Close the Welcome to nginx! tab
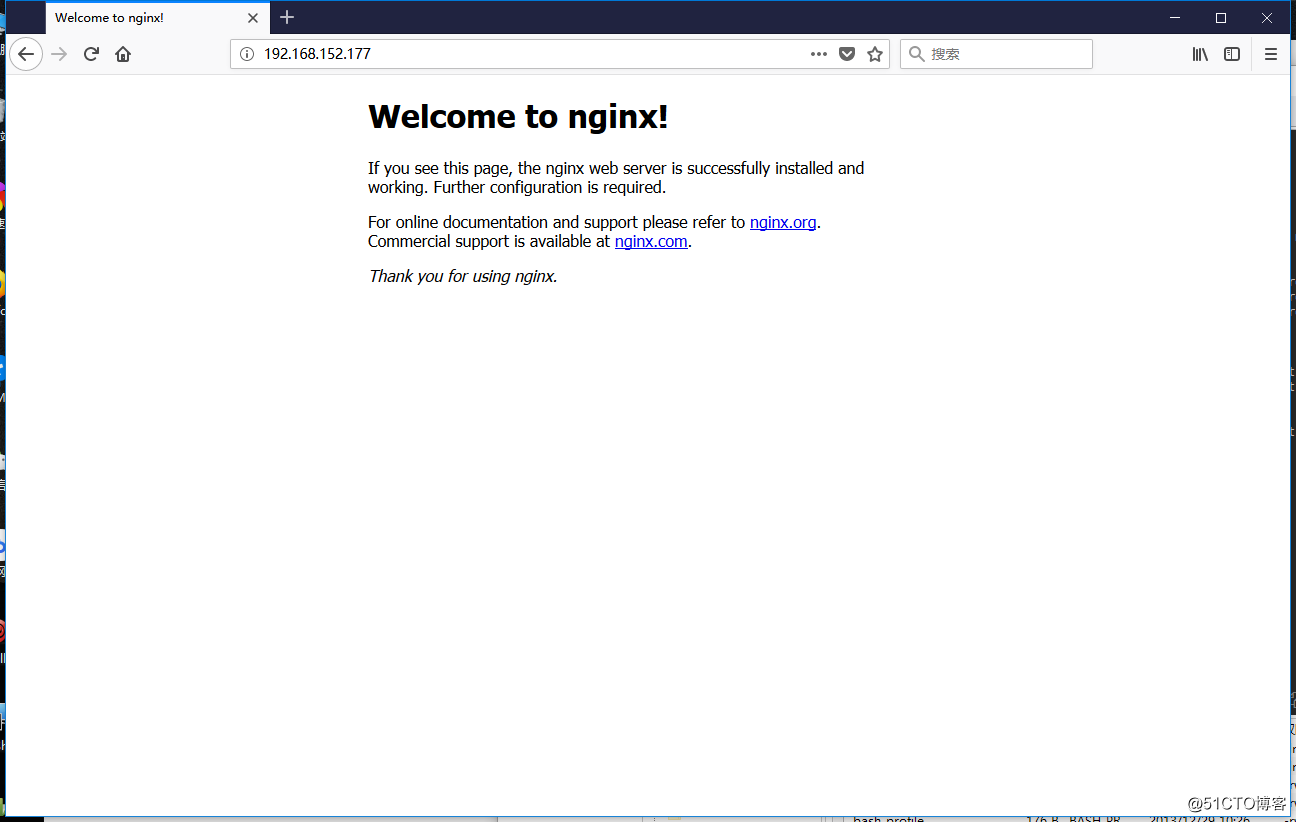The image size is (1296, 822). [253, 18]
